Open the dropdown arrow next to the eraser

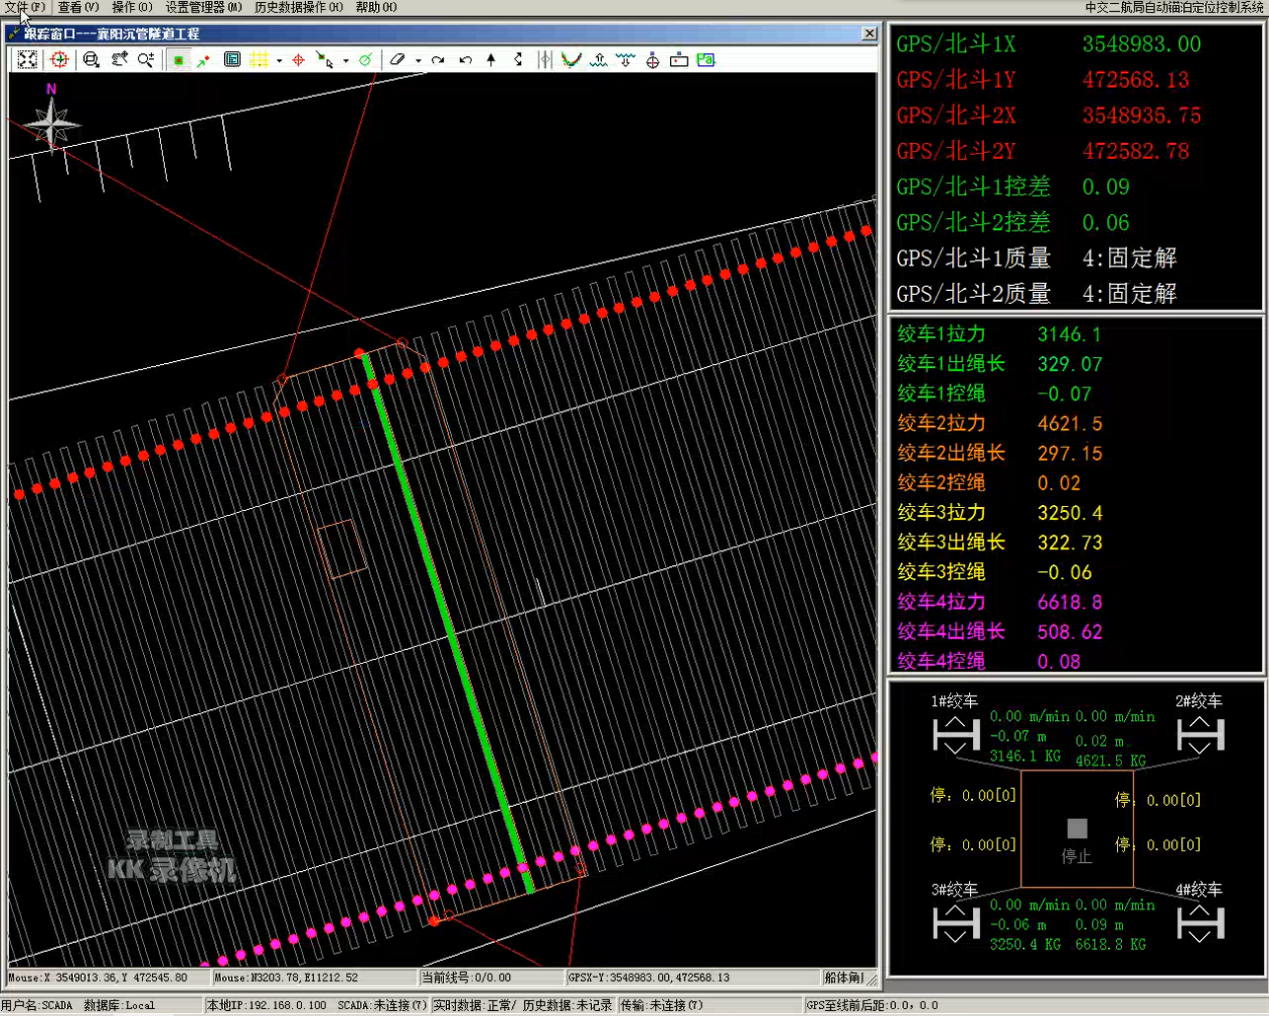click(x=418, y=61)
